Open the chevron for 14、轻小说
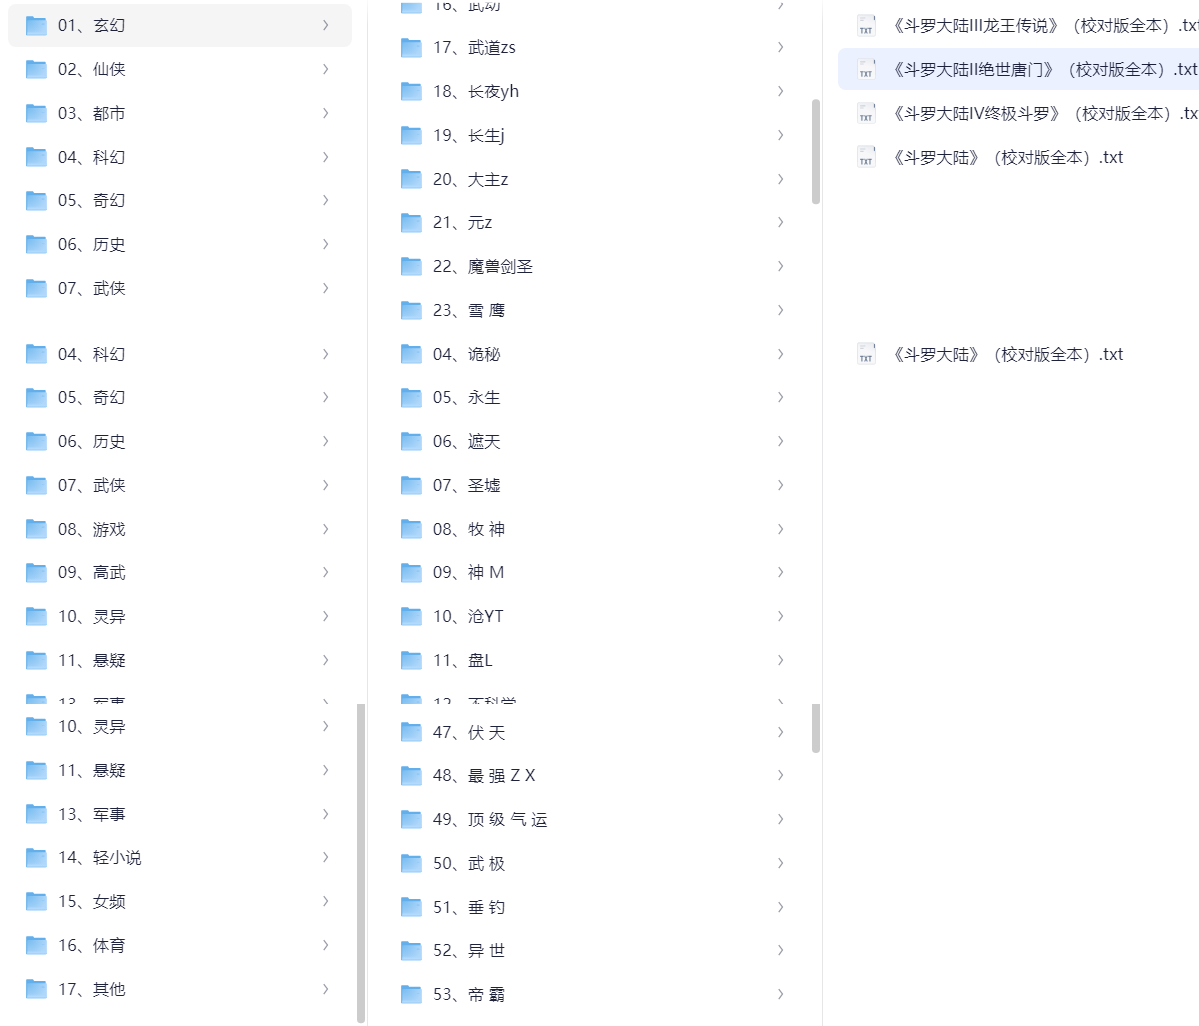This screenshot has width=1199, height=1026. coord(326,857)
